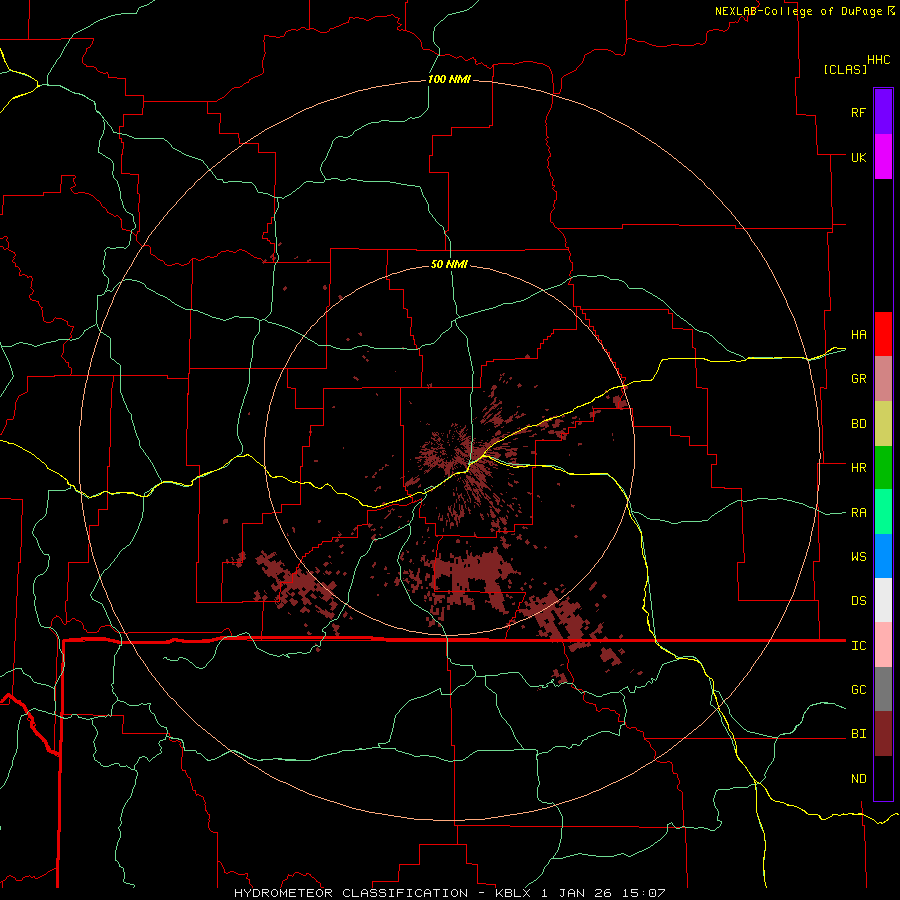Click the IC light pink legend swatch
Screen dimensions: 900x900
point(883,645)
